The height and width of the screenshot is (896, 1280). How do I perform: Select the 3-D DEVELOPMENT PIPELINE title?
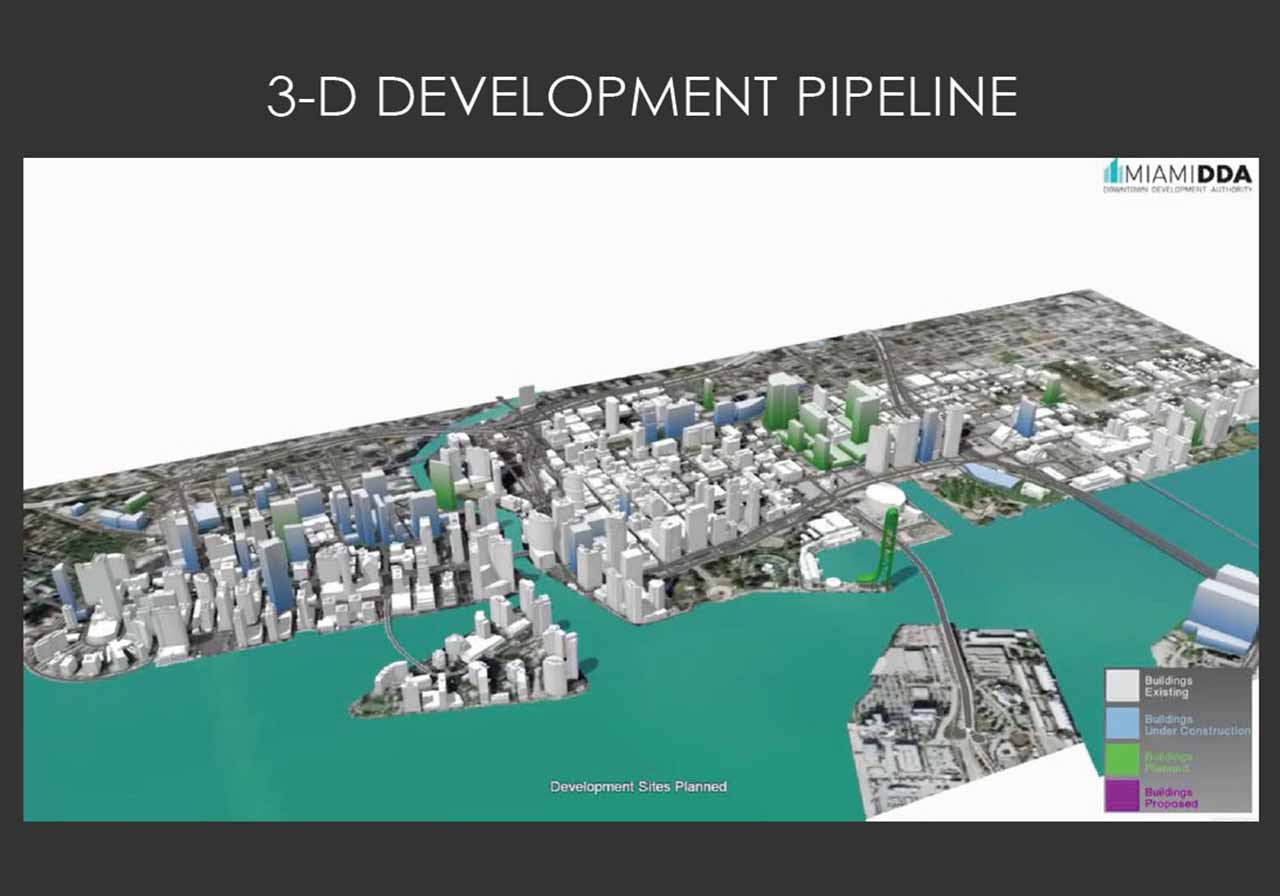coord(640,93)
